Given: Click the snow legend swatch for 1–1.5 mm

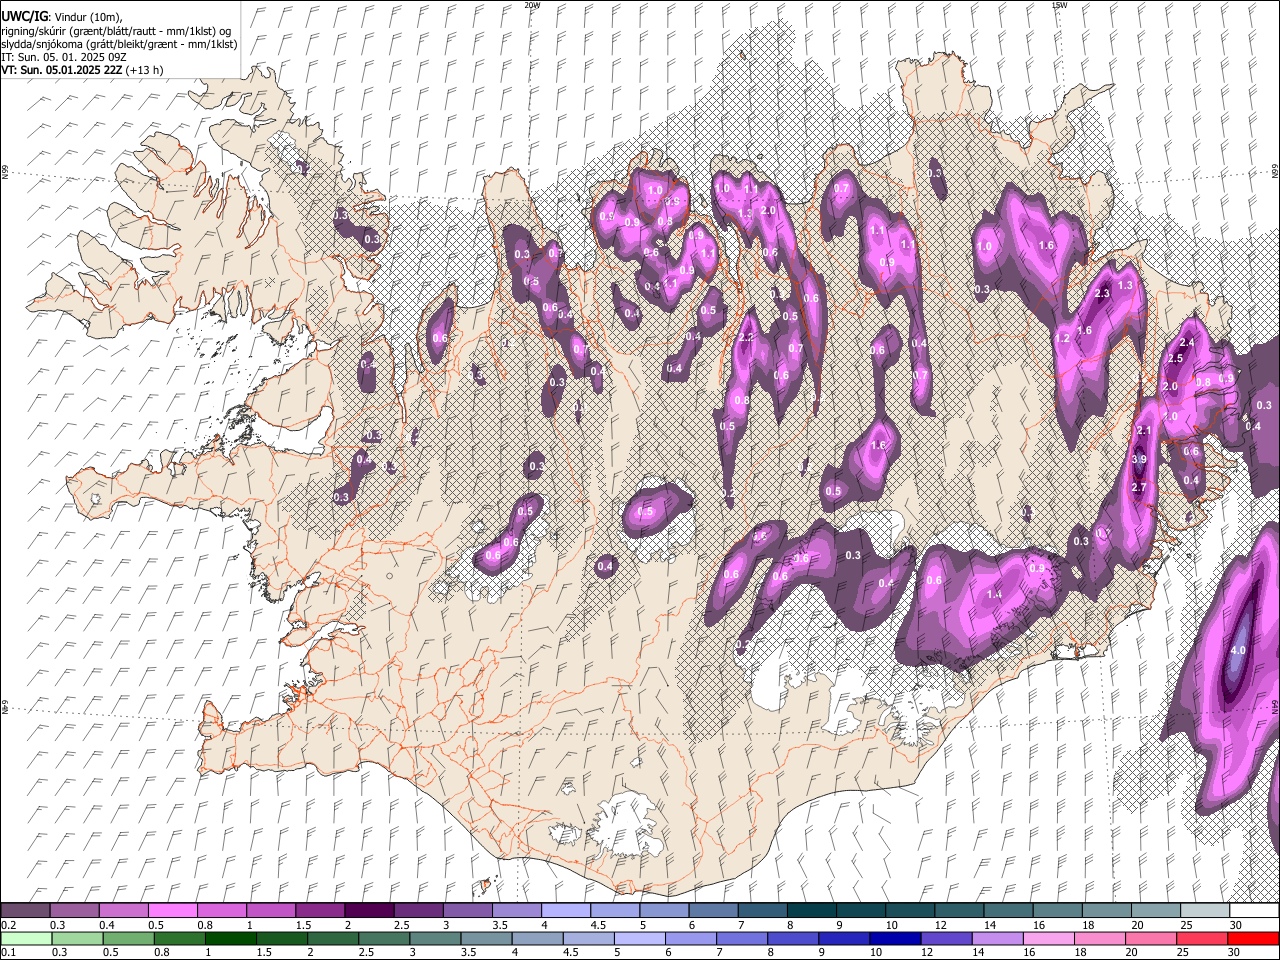Looking at the screenshot, I should coord(270,911).
